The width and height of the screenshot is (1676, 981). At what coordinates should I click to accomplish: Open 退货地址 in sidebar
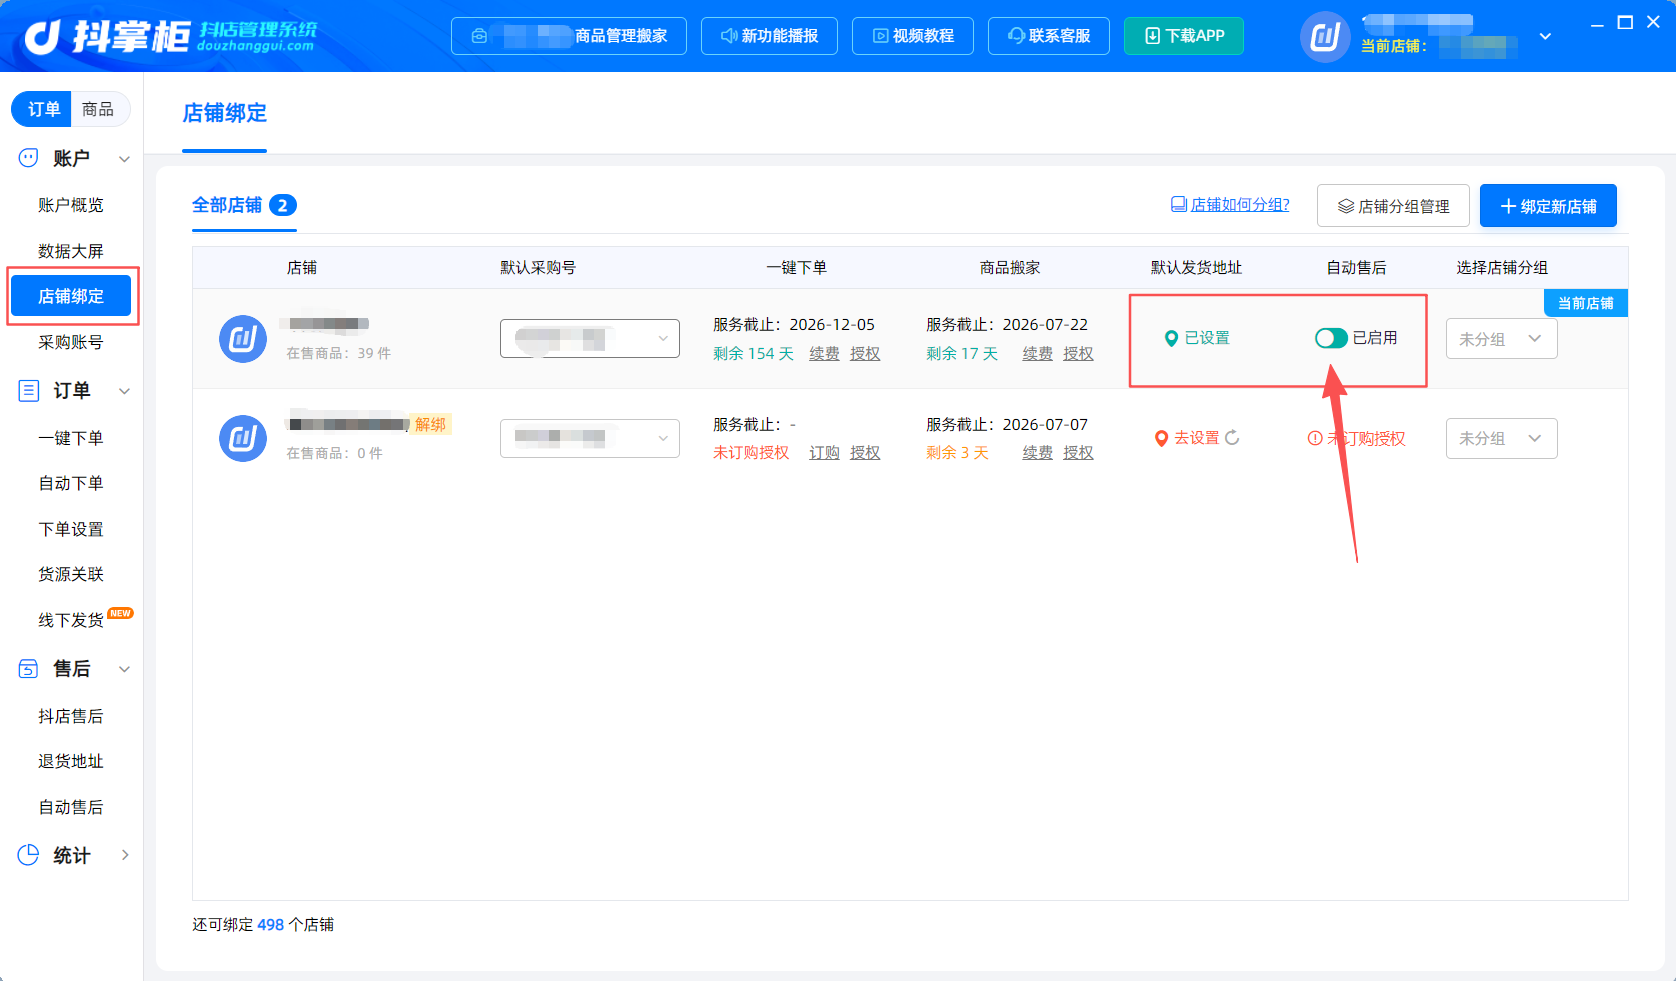point(71,761)
